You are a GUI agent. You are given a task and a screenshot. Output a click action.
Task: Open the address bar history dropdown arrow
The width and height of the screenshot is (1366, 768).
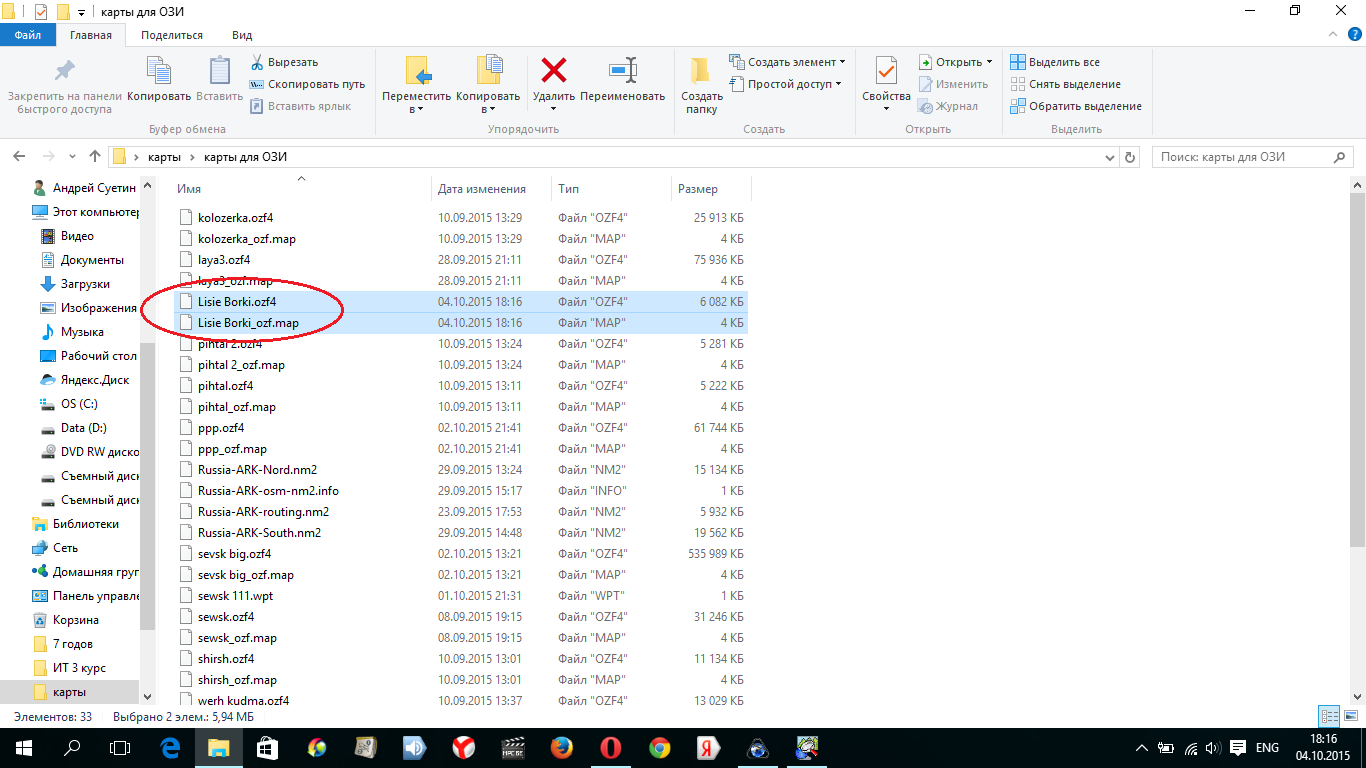tap(1109, 157)
